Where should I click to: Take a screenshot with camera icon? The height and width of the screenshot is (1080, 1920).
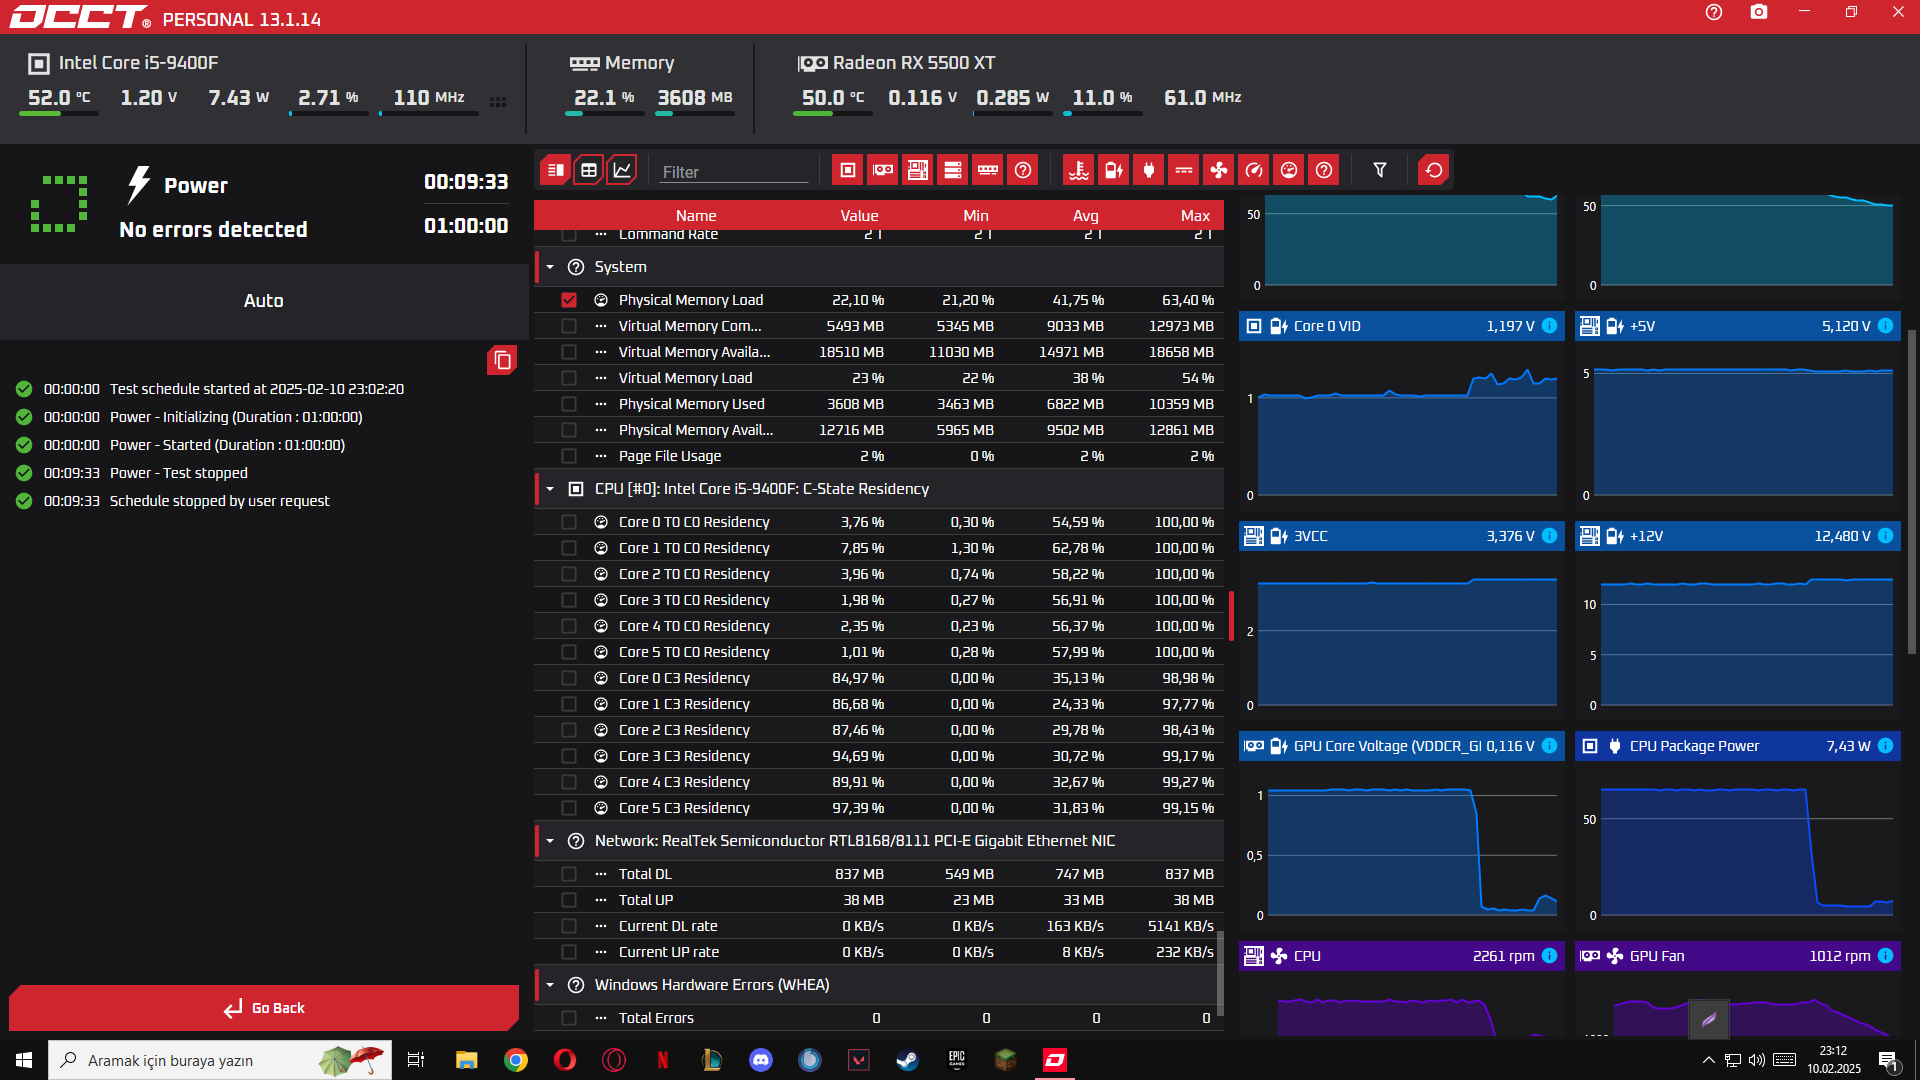click(1758, 12)
